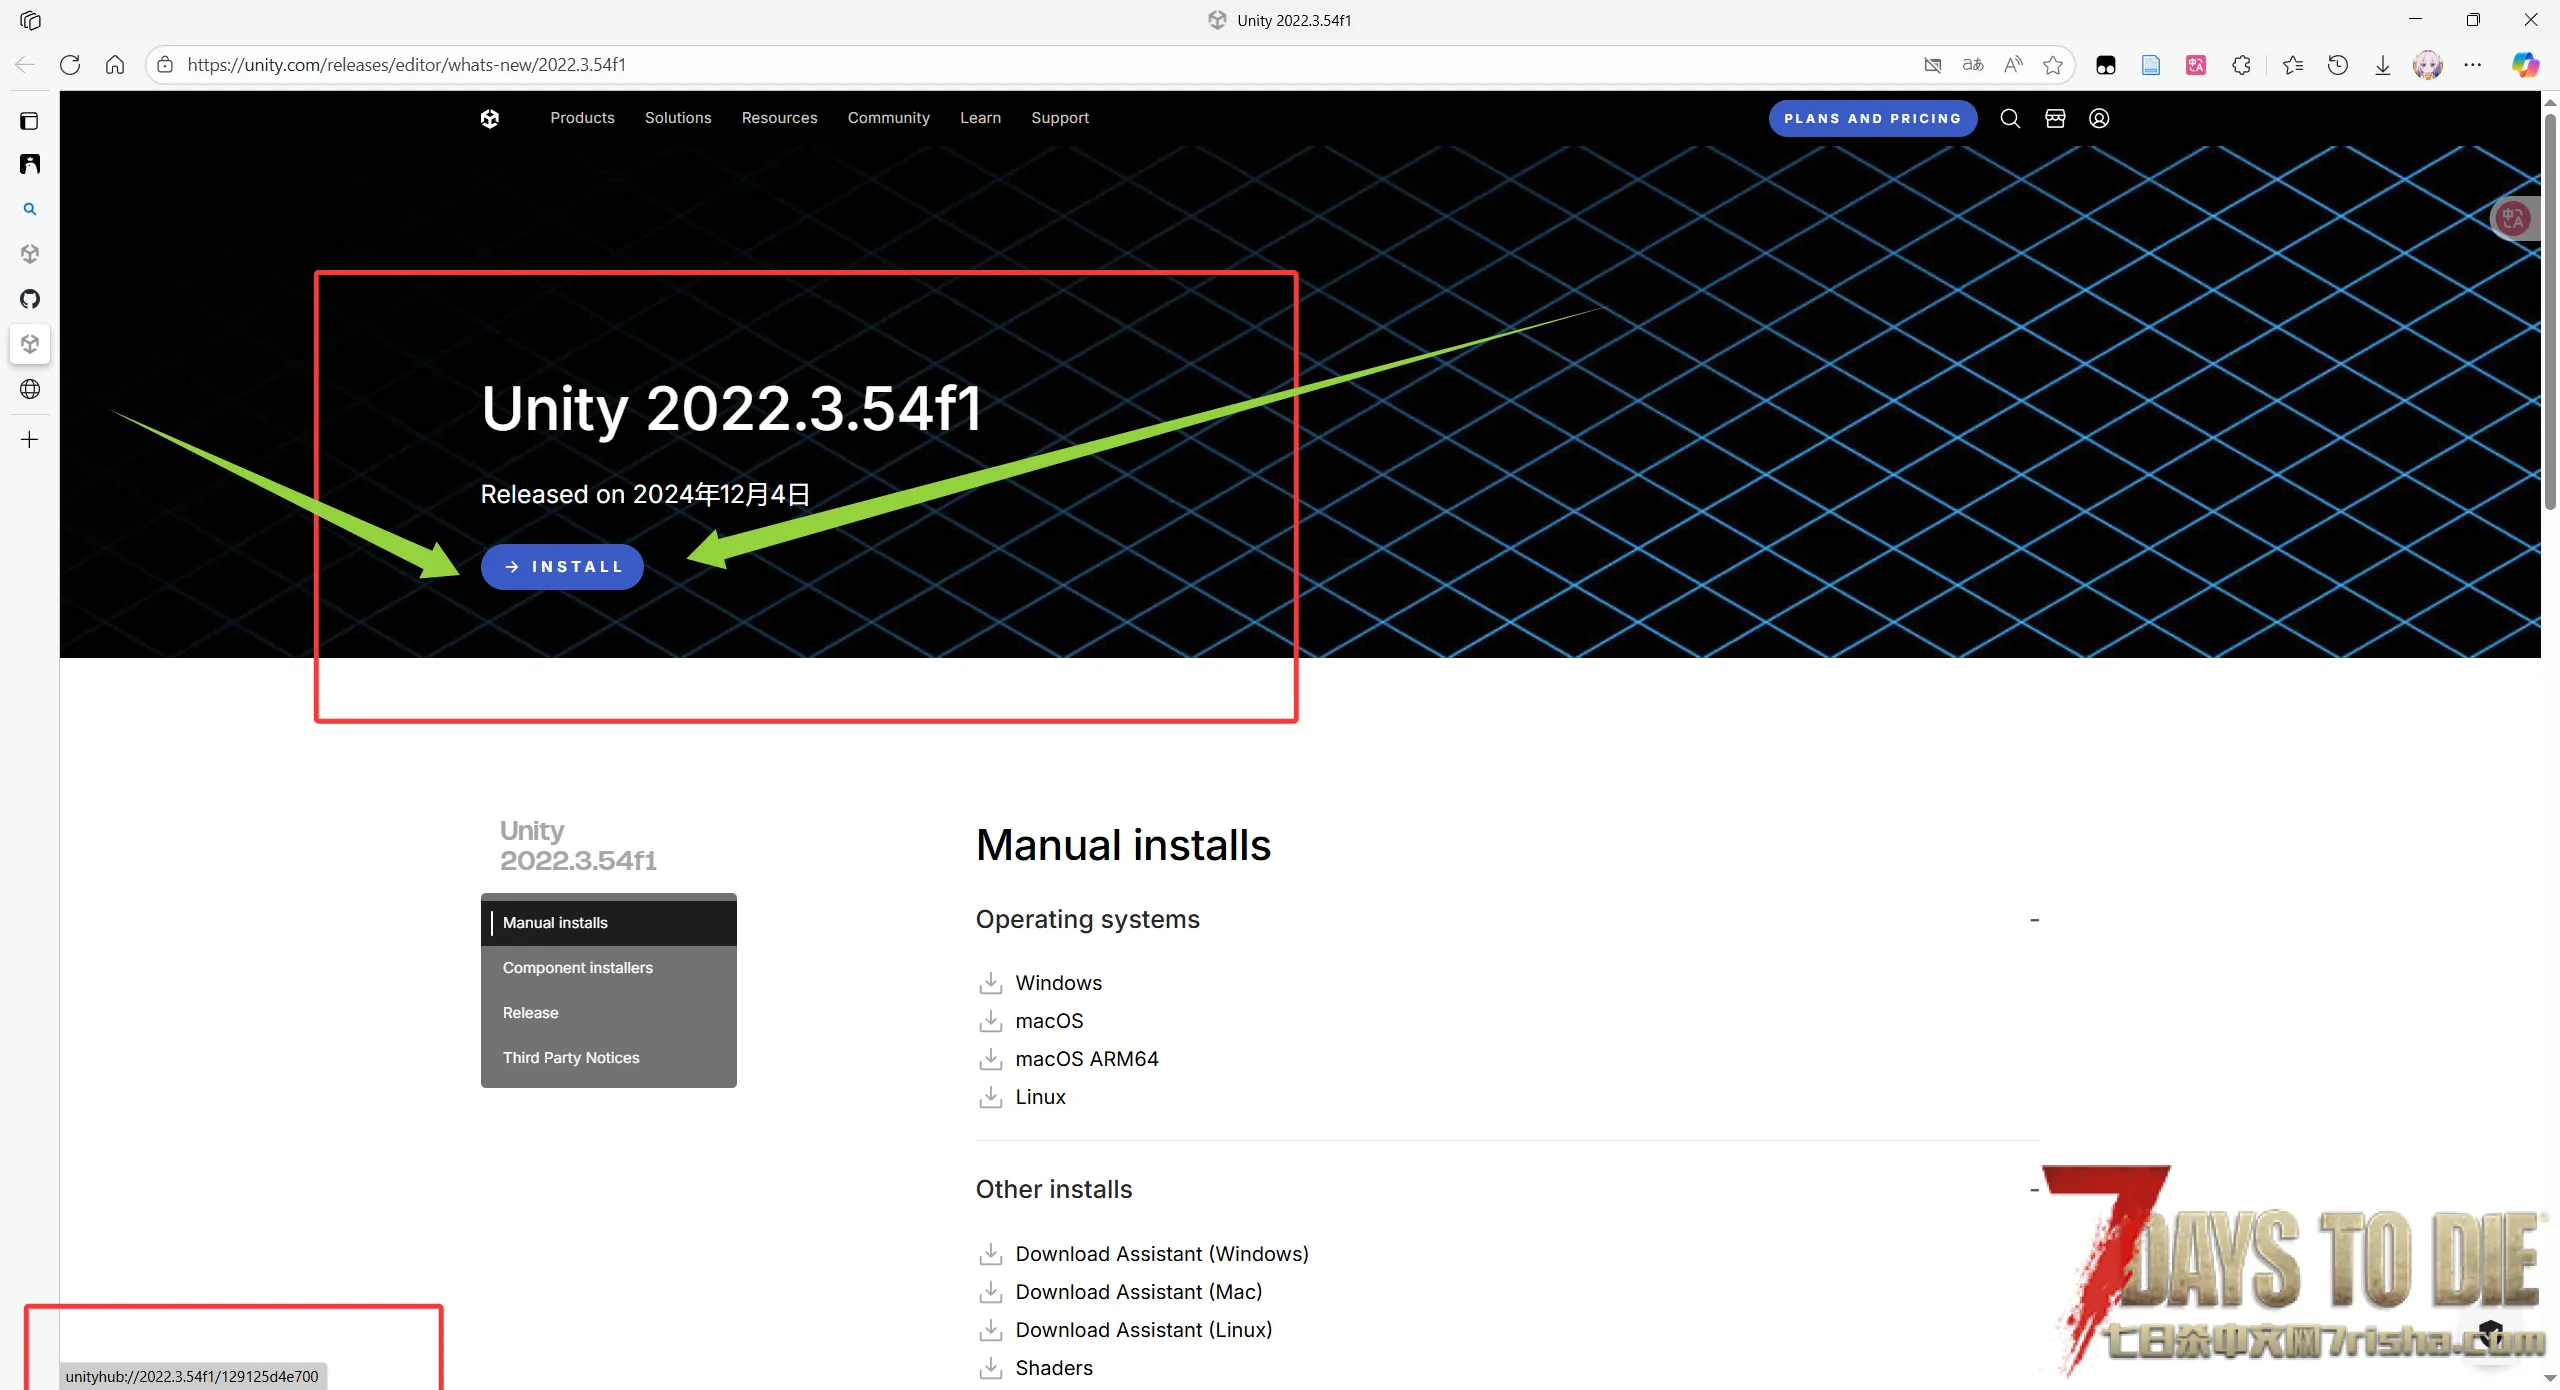Open the Favorites list icon
Viewport: 2560px width, 1390px height.
pos(2293,65)
